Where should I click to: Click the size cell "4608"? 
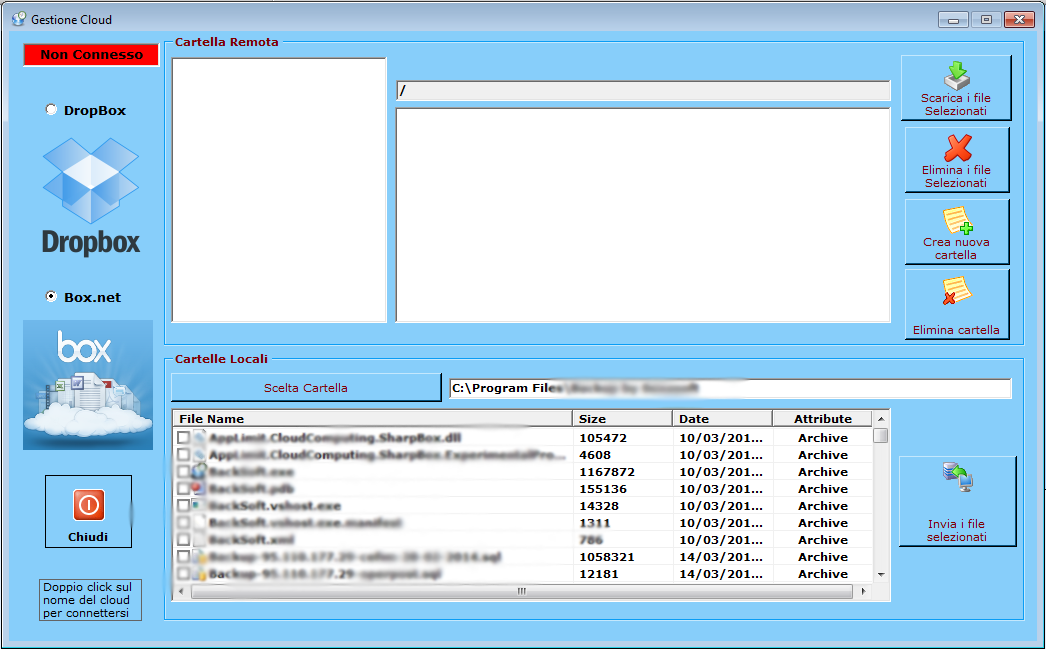click(x=595, y=455)
